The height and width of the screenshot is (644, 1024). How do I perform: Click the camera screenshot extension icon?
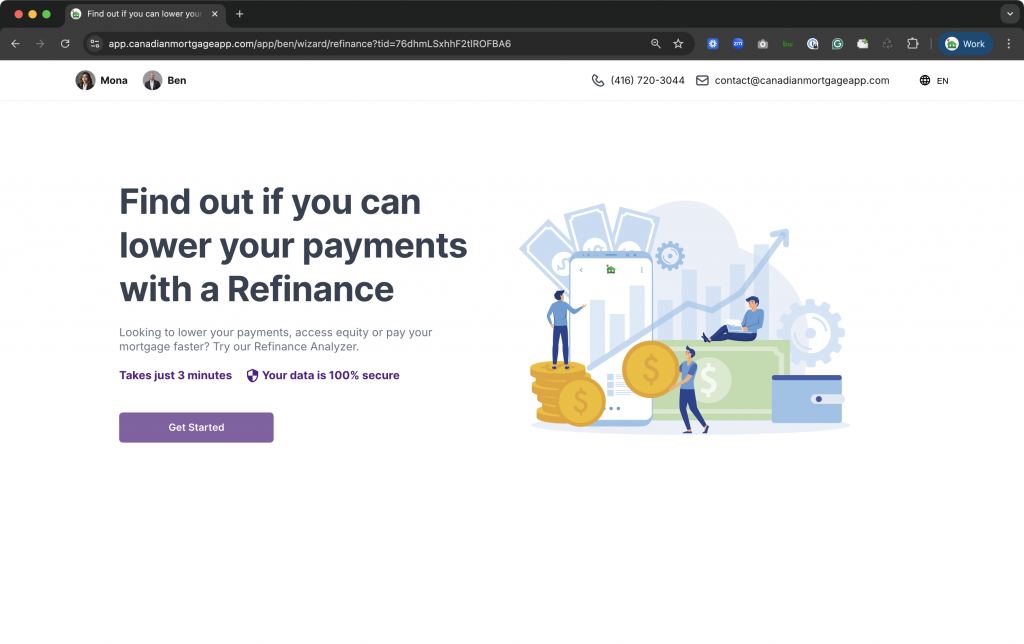(x=763, y=44)
